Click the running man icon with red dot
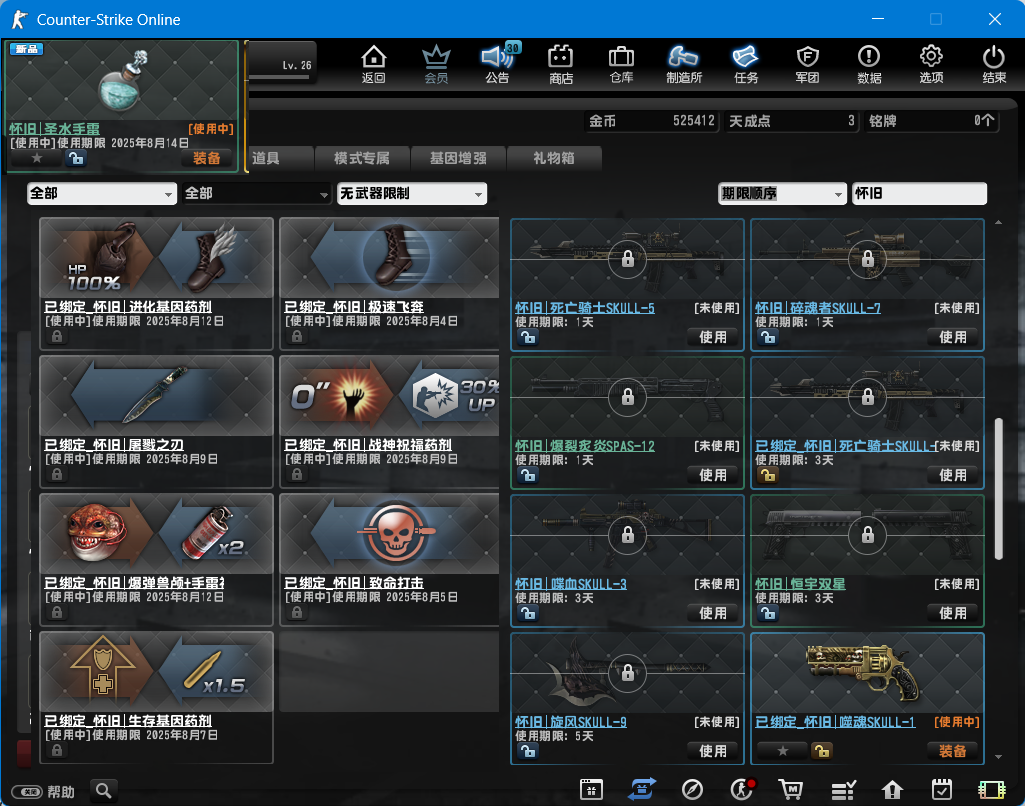 [x=743, y=790]
